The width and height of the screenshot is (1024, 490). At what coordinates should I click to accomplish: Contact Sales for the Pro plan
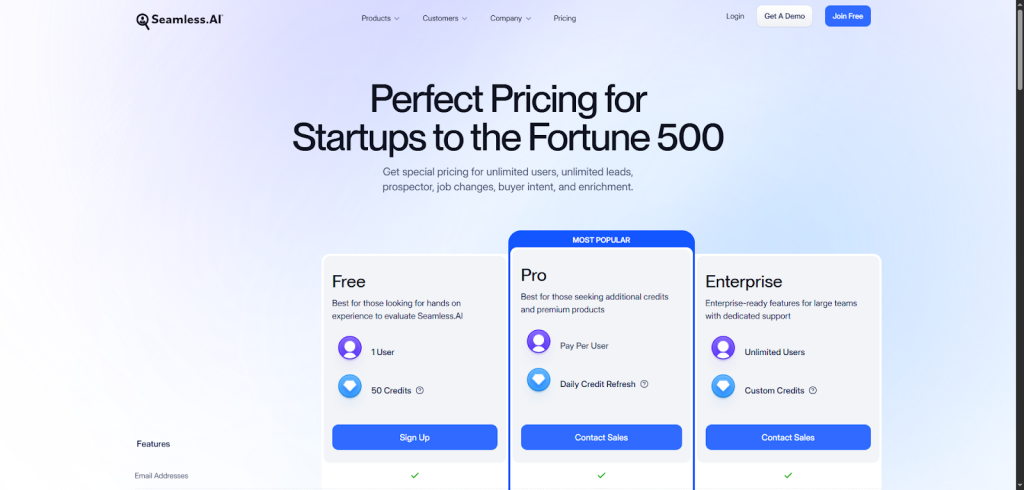[601, 437]
